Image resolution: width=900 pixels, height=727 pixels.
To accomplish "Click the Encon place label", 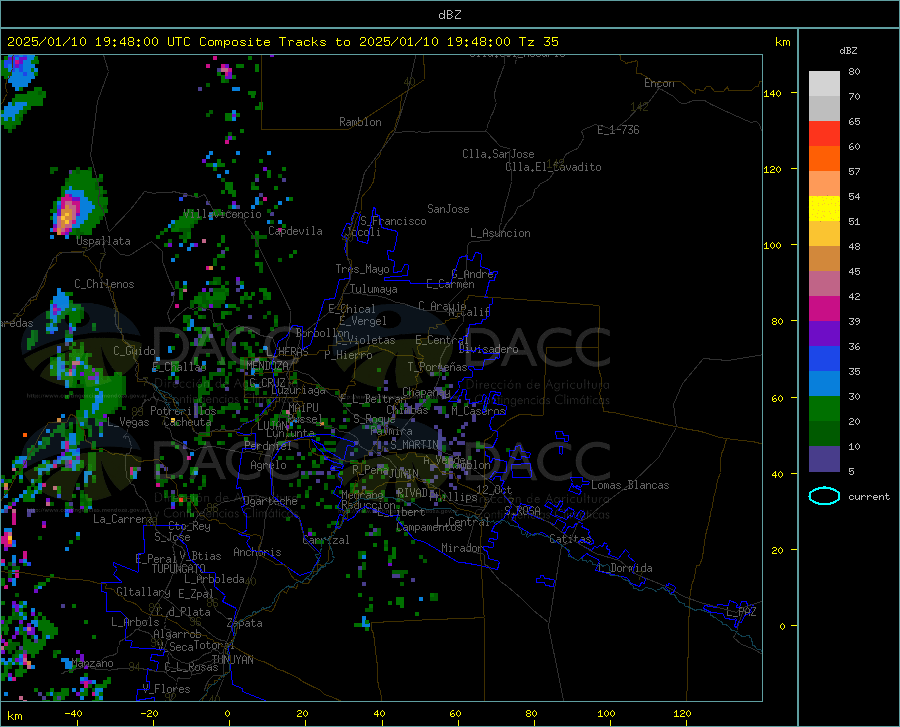I will coord(659,83).
